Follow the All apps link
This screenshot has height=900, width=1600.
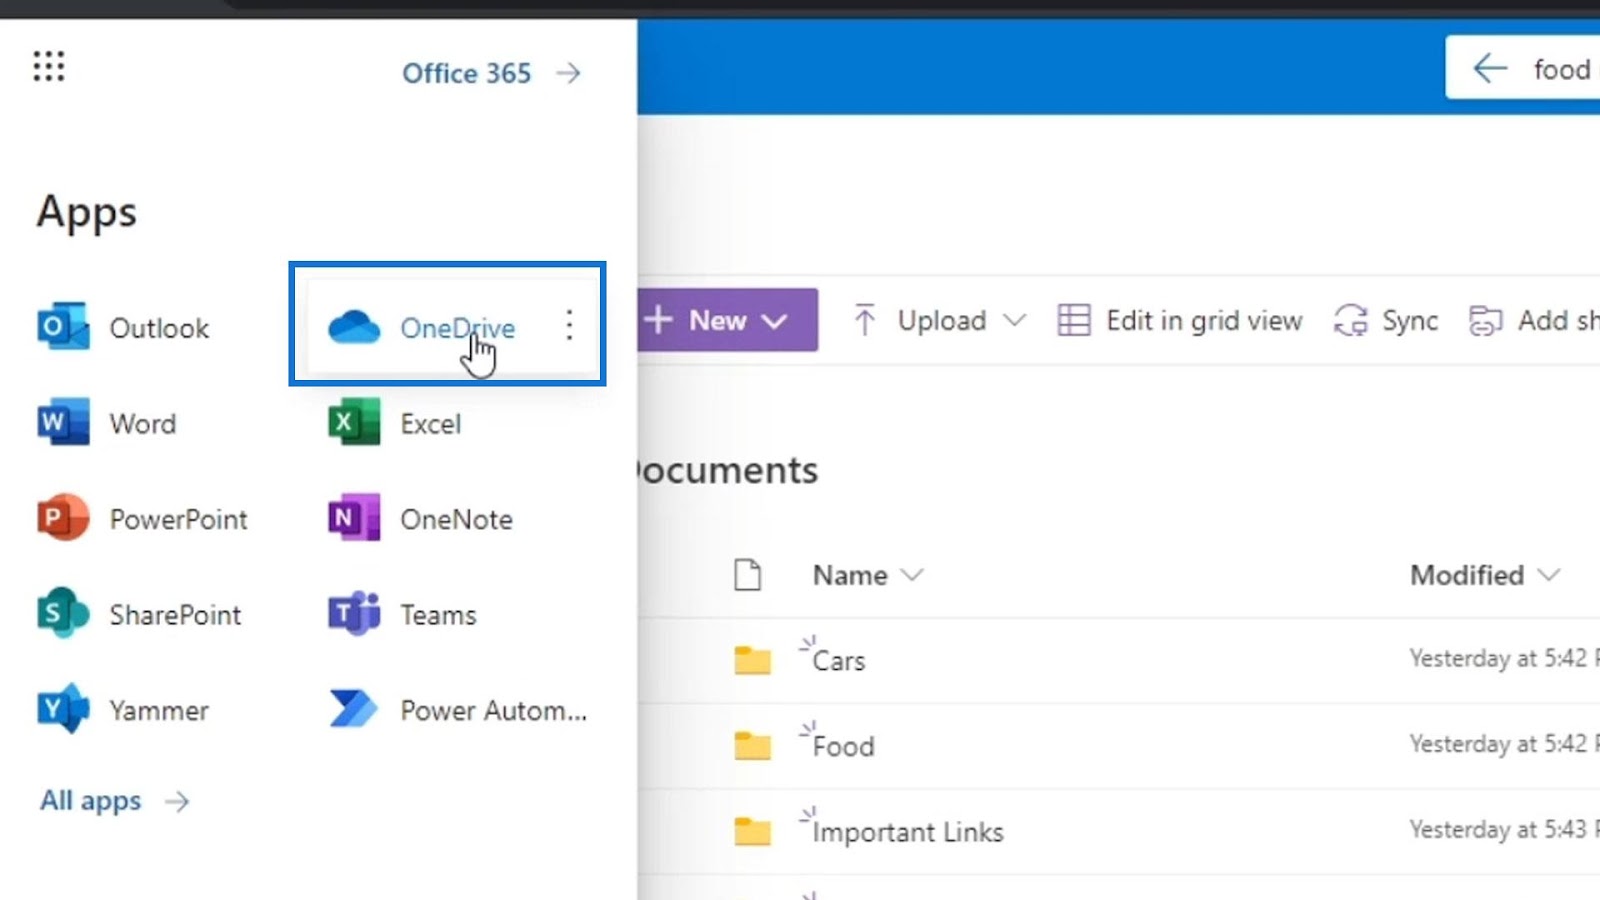(114, 801)
